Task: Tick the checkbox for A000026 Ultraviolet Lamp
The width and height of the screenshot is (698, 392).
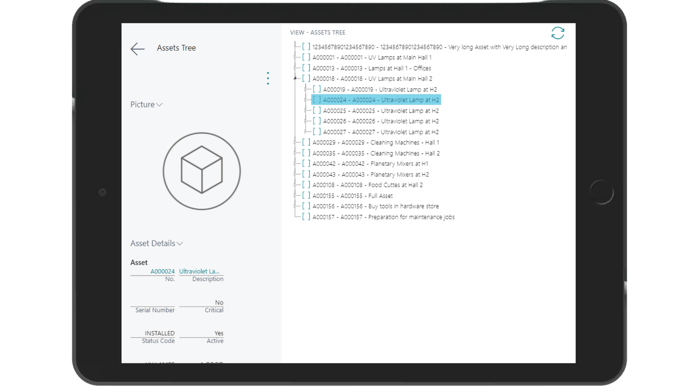Action: point(317,121)
